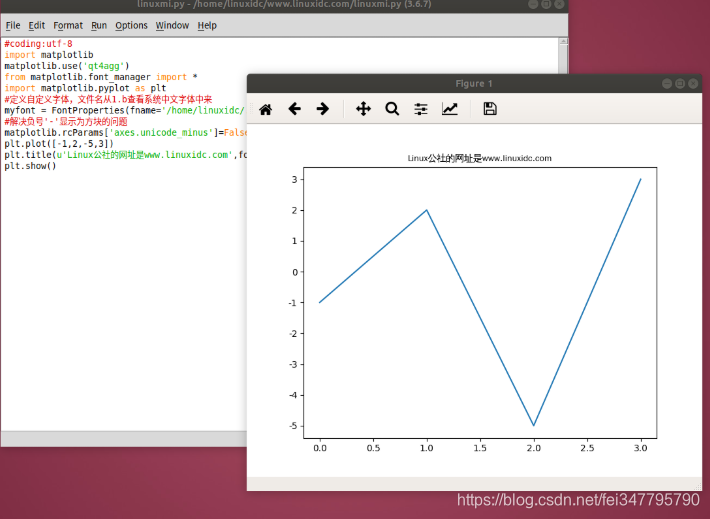710x519 pixels.
Task: Click the 'import matplotlib.pyplot as plt' line
Action: point(85,88)
